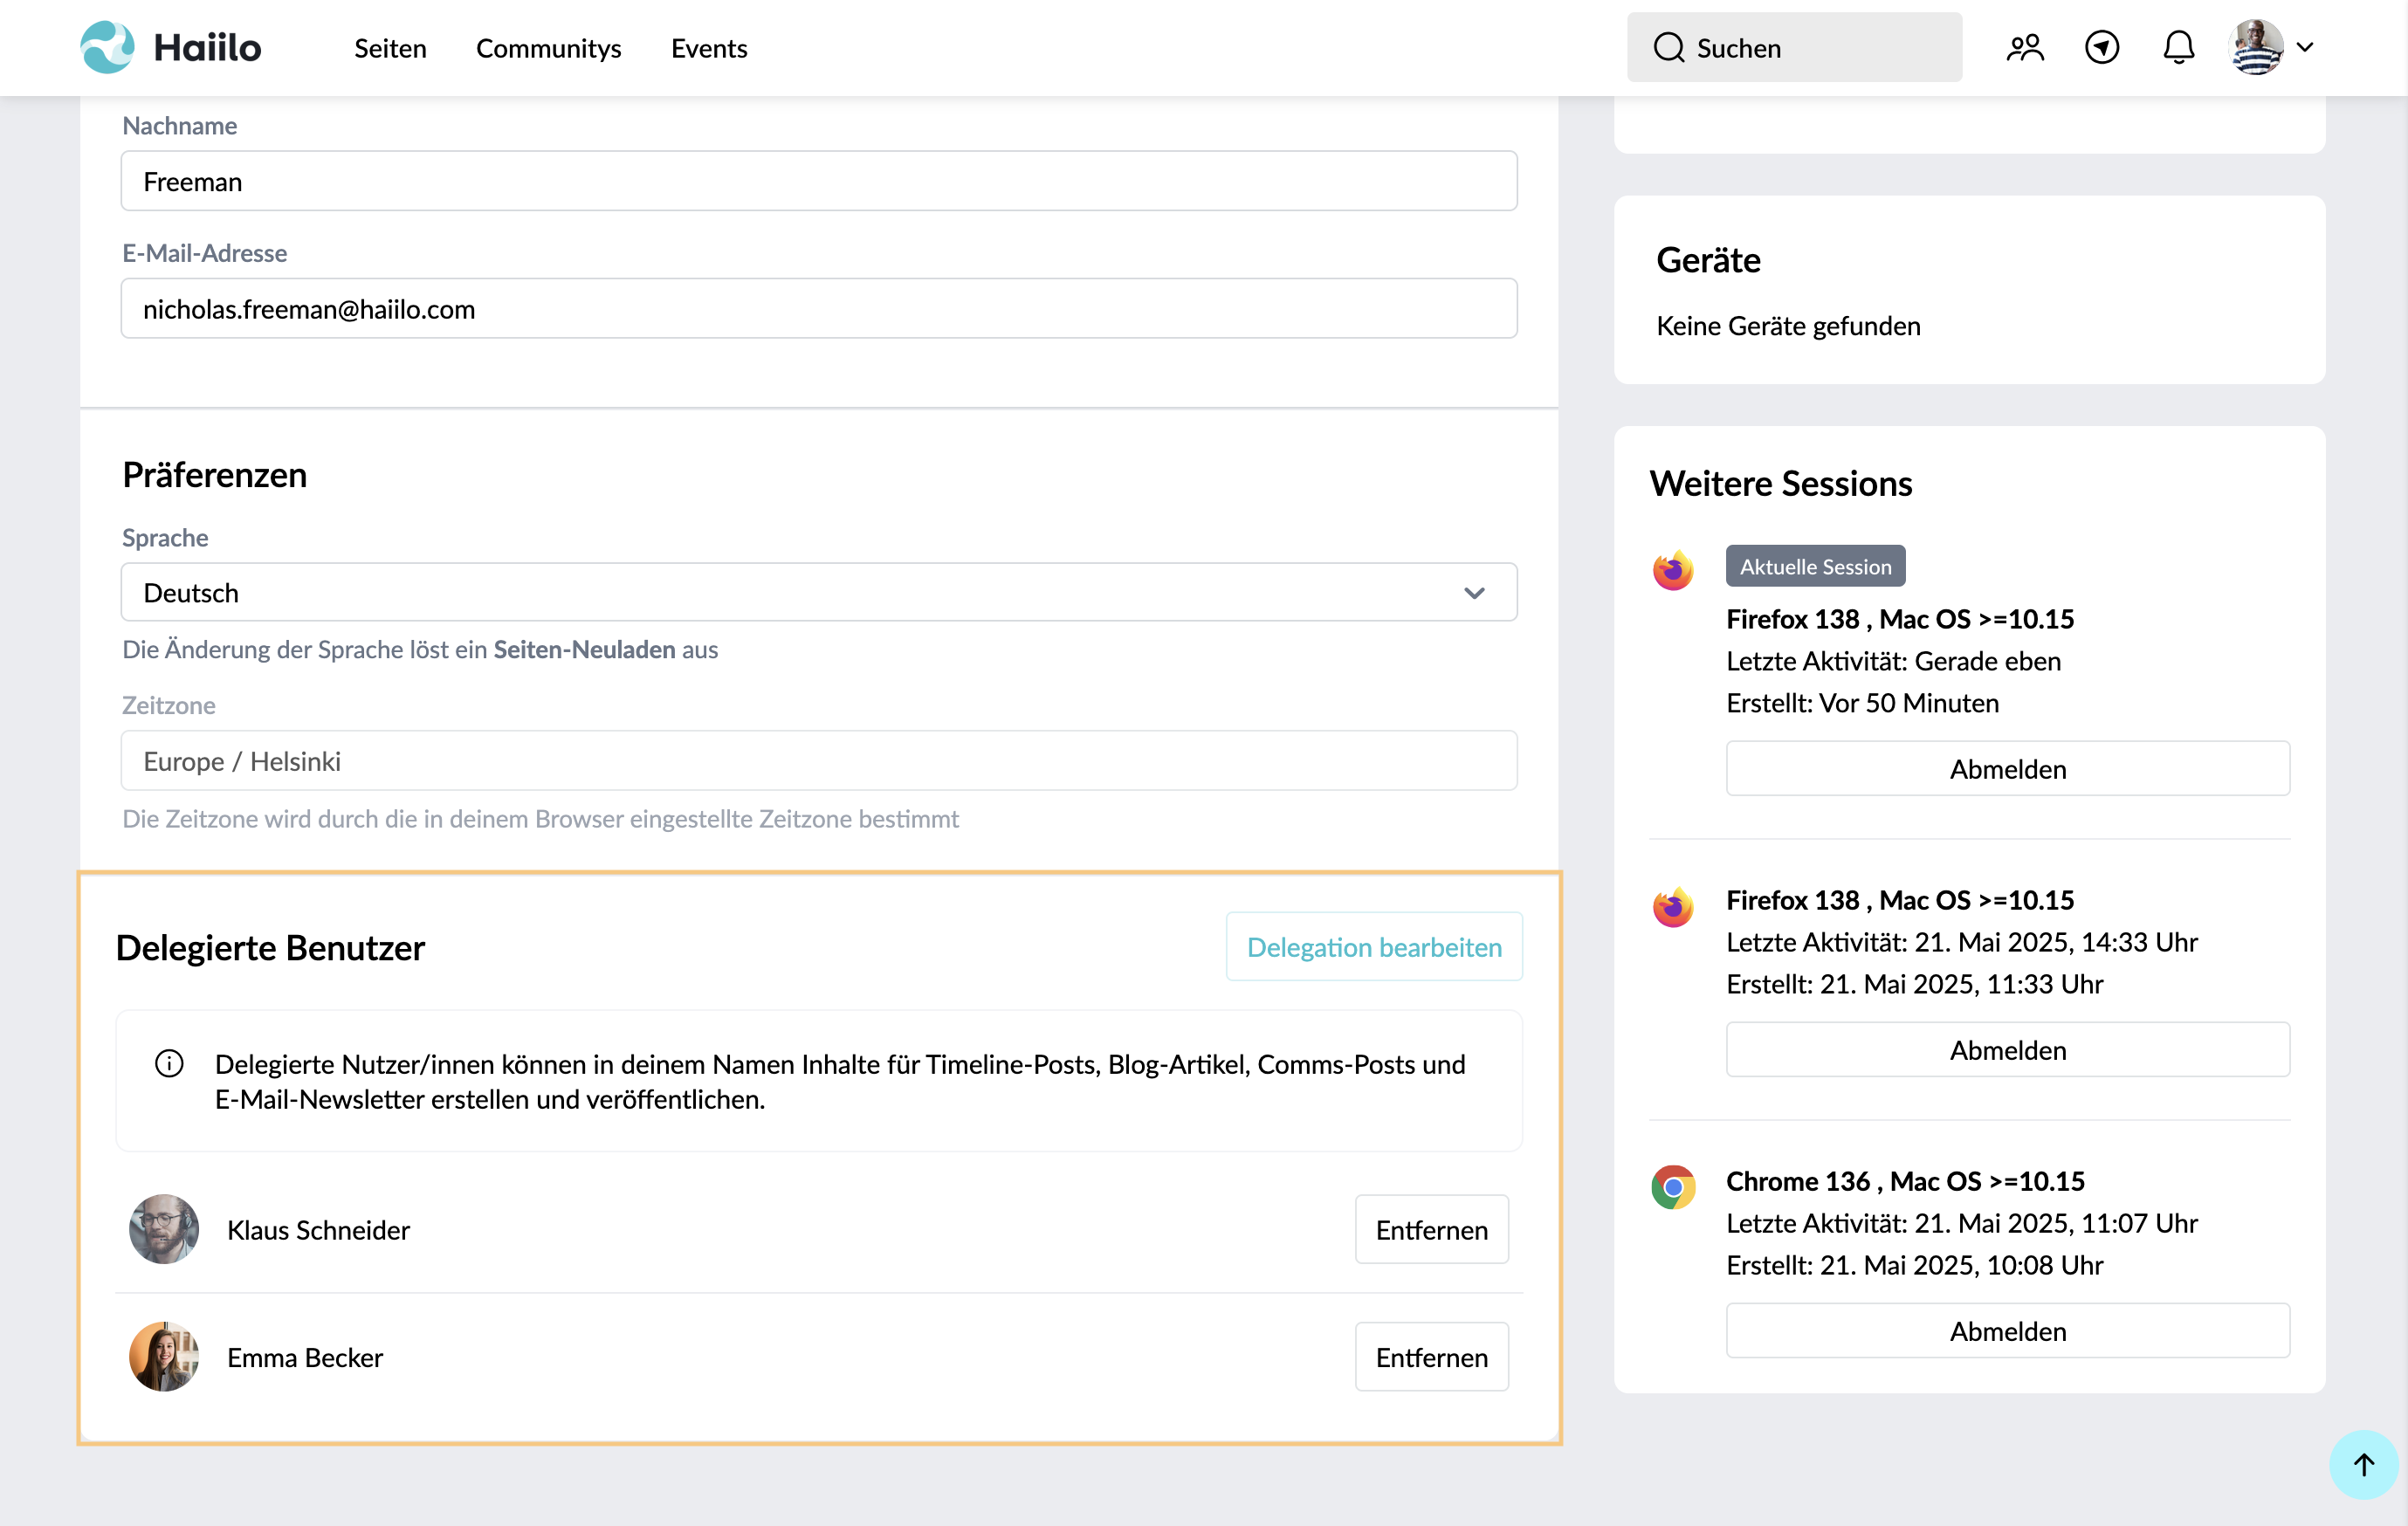This screenshot has height=1526, width=2408.
Task: Click 'Seiten-Neuladen' hint text
Action: (584, 649)
